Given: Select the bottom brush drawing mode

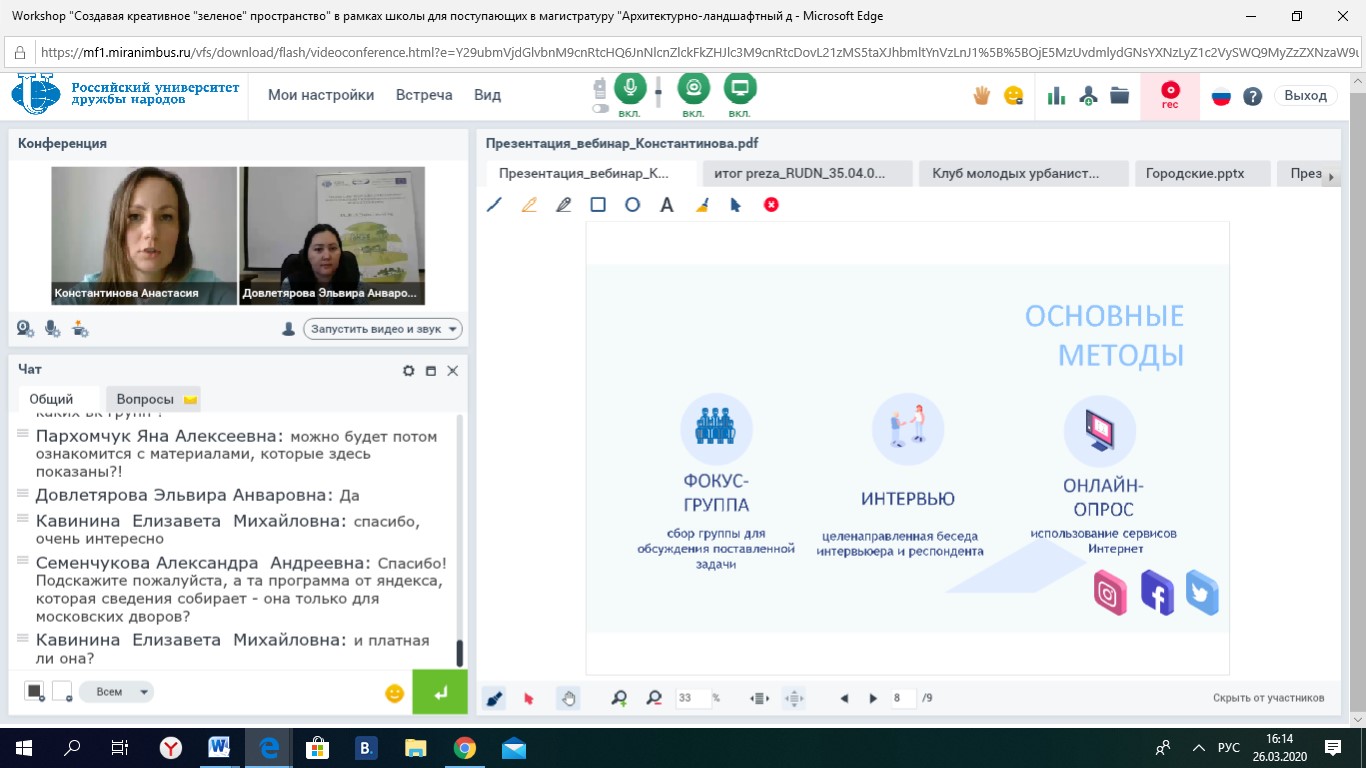Looking at the screenshot, I should point(494,698).
